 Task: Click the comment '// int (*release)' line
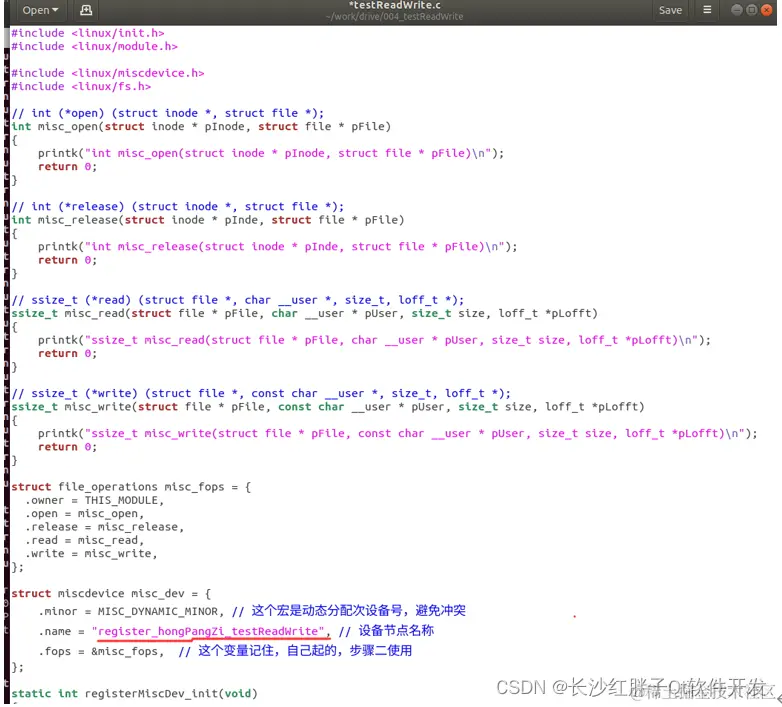pos(178,207)
